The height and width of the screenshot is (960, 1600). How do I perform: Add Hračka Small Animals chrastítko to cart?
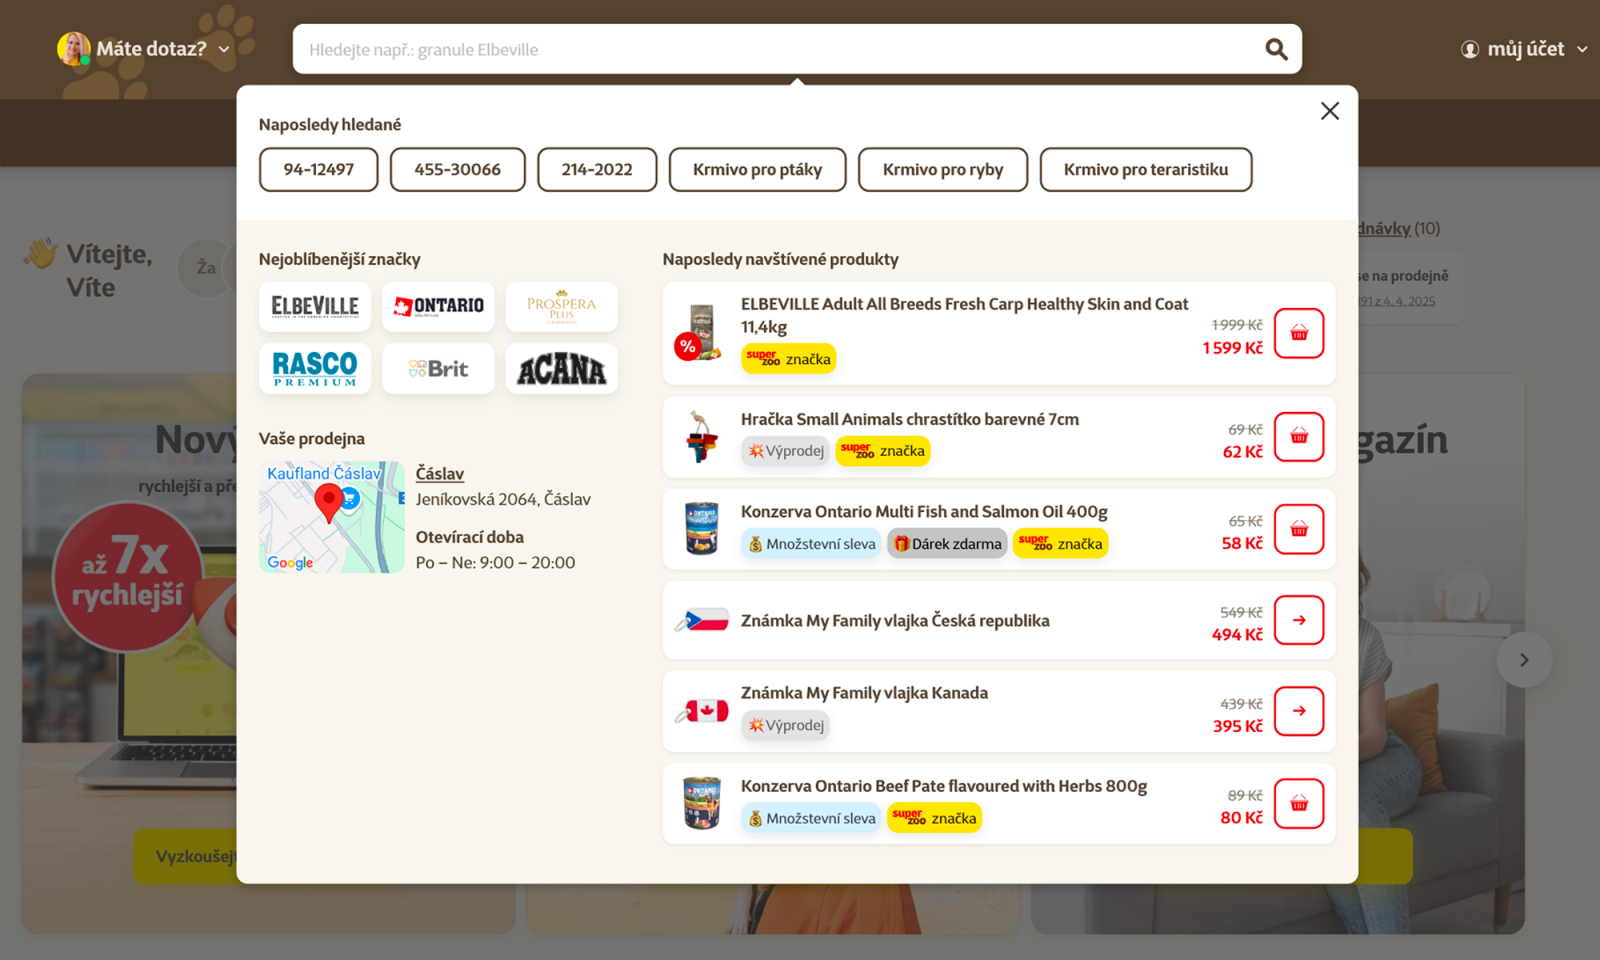click(1298, 437)
